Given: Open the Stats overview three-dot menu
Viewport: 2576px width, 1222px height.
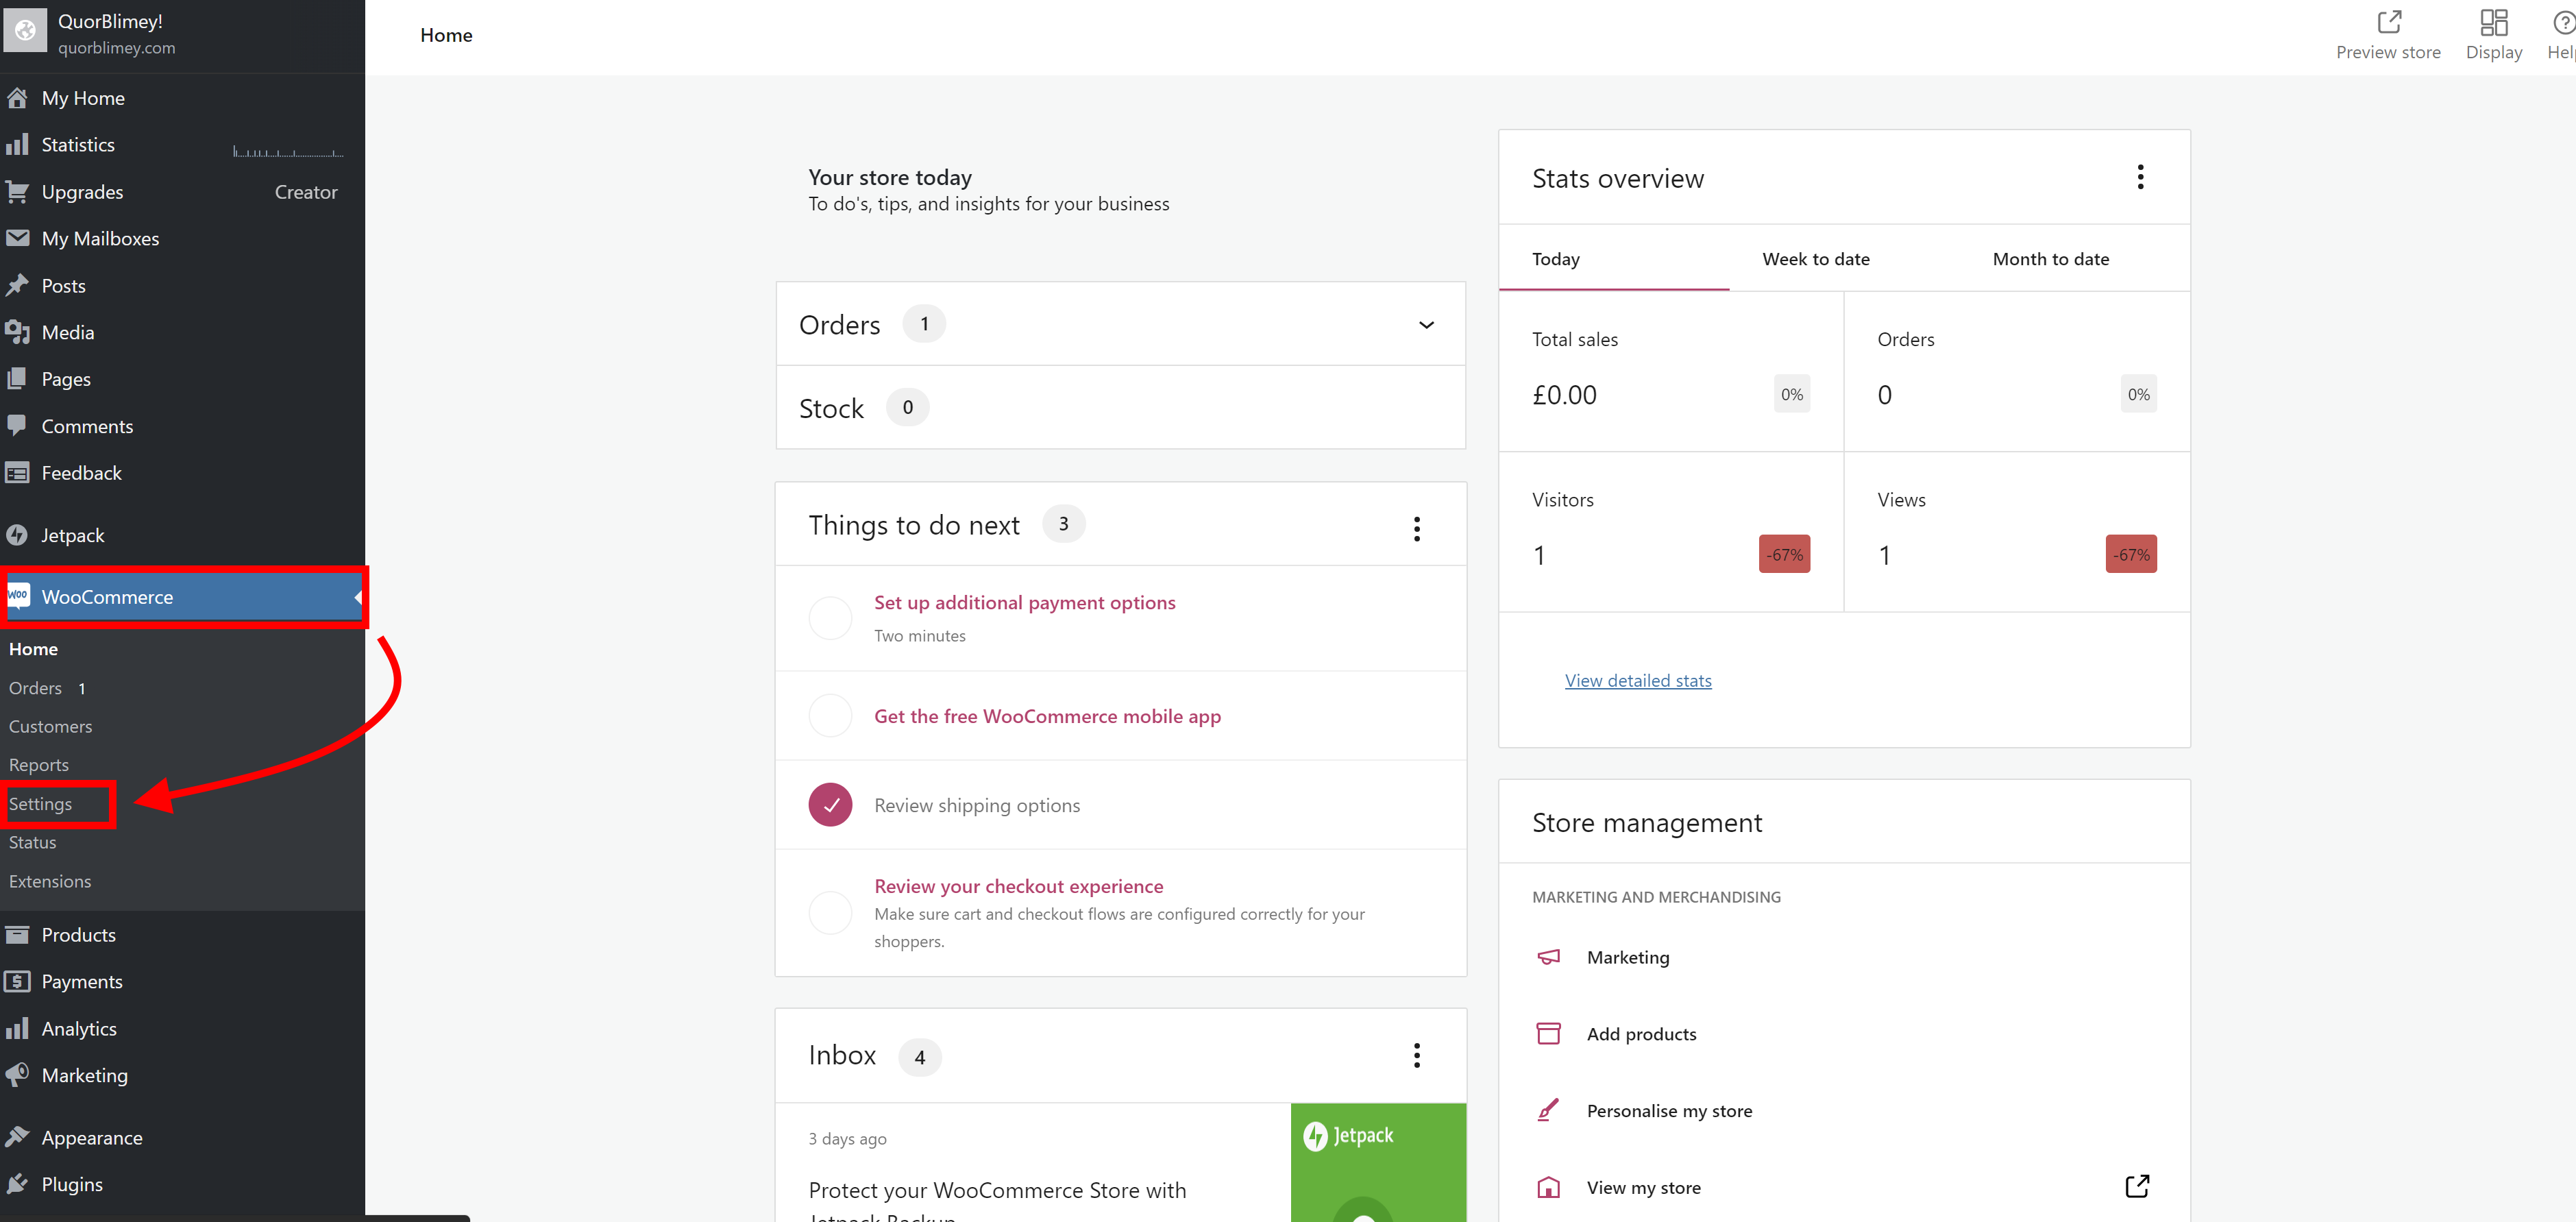Looking at the screenshot, I should [x=2140, y=177].
